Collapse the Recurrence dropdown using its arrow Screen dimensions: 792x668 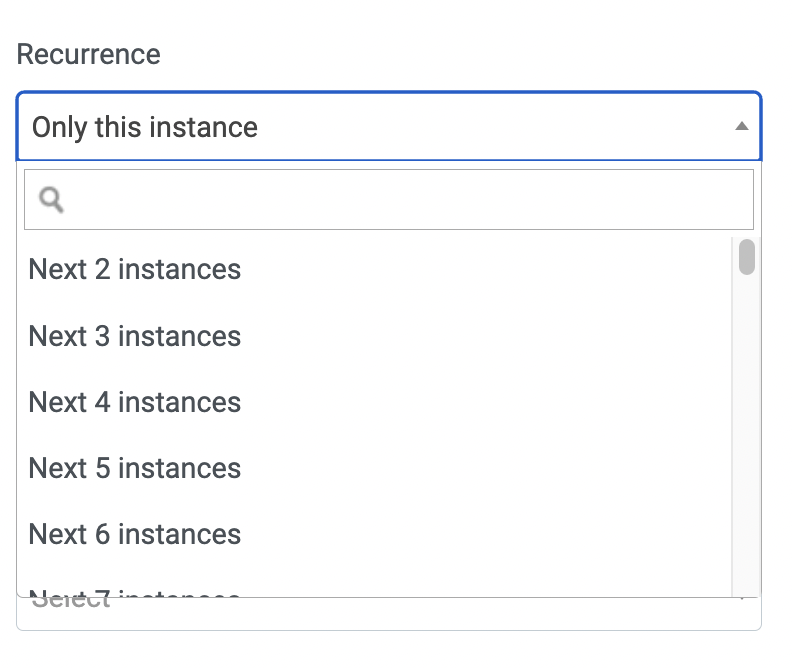pos(741,126)
